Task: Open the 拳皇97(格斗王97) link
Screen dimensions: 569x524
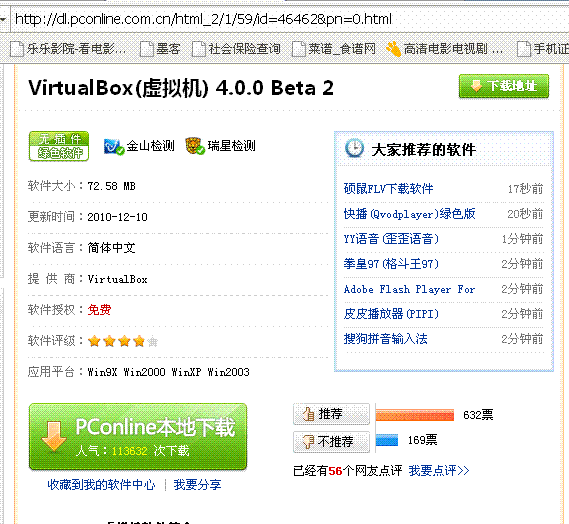Action: pyautogui.click(x=391, y=264)
